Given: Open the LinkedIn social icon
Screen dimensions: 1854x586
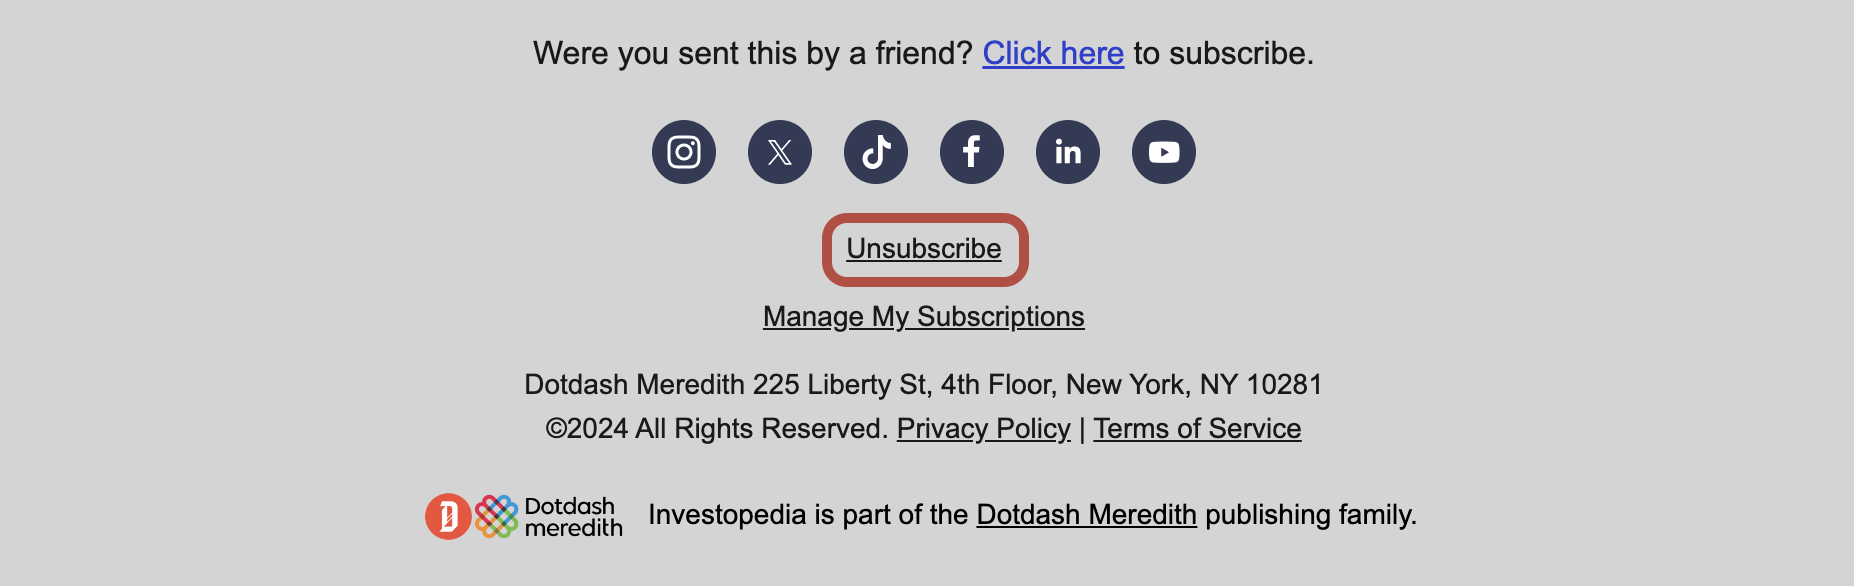Looking at the screenshot, I should 1068,152.
